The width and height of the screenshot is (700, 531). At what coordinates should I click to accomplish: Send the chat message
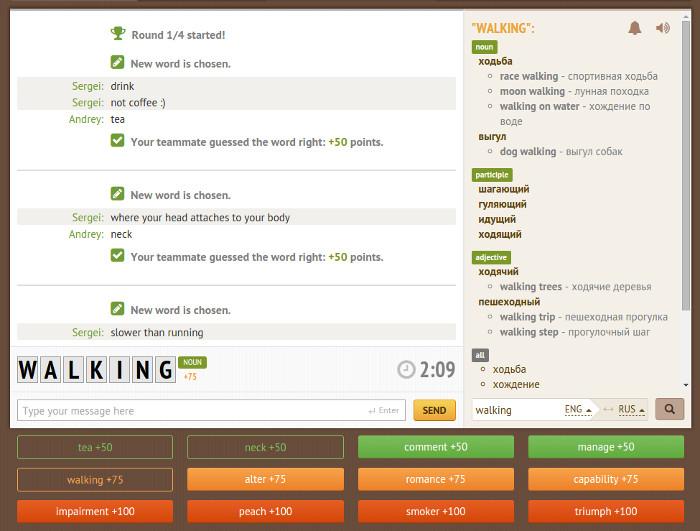[434, 410]
